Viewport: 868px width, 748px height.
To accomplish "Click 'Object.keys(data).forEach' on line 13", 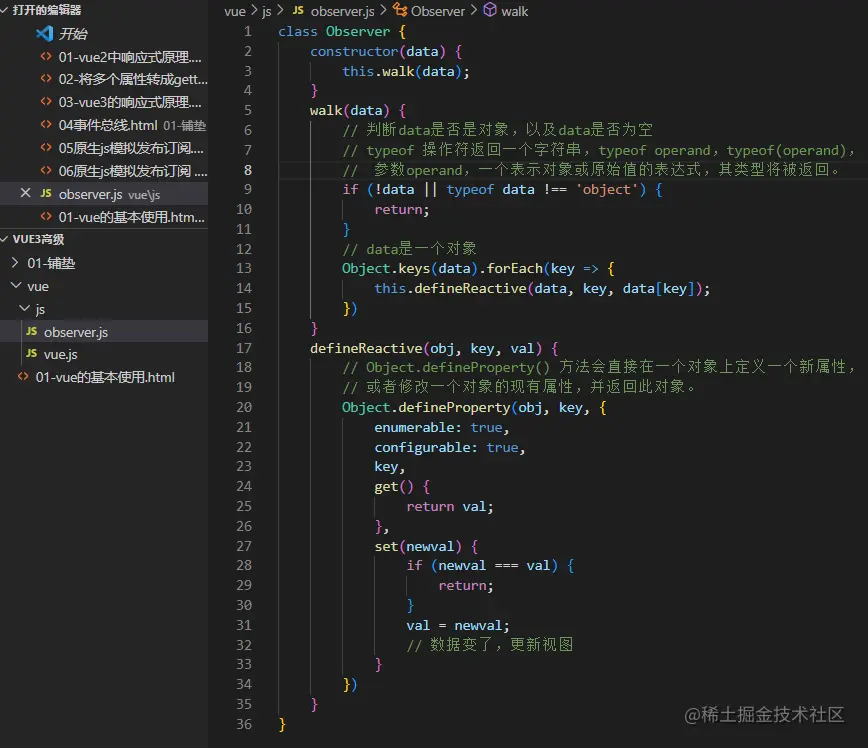I will (x=442, y=269).
